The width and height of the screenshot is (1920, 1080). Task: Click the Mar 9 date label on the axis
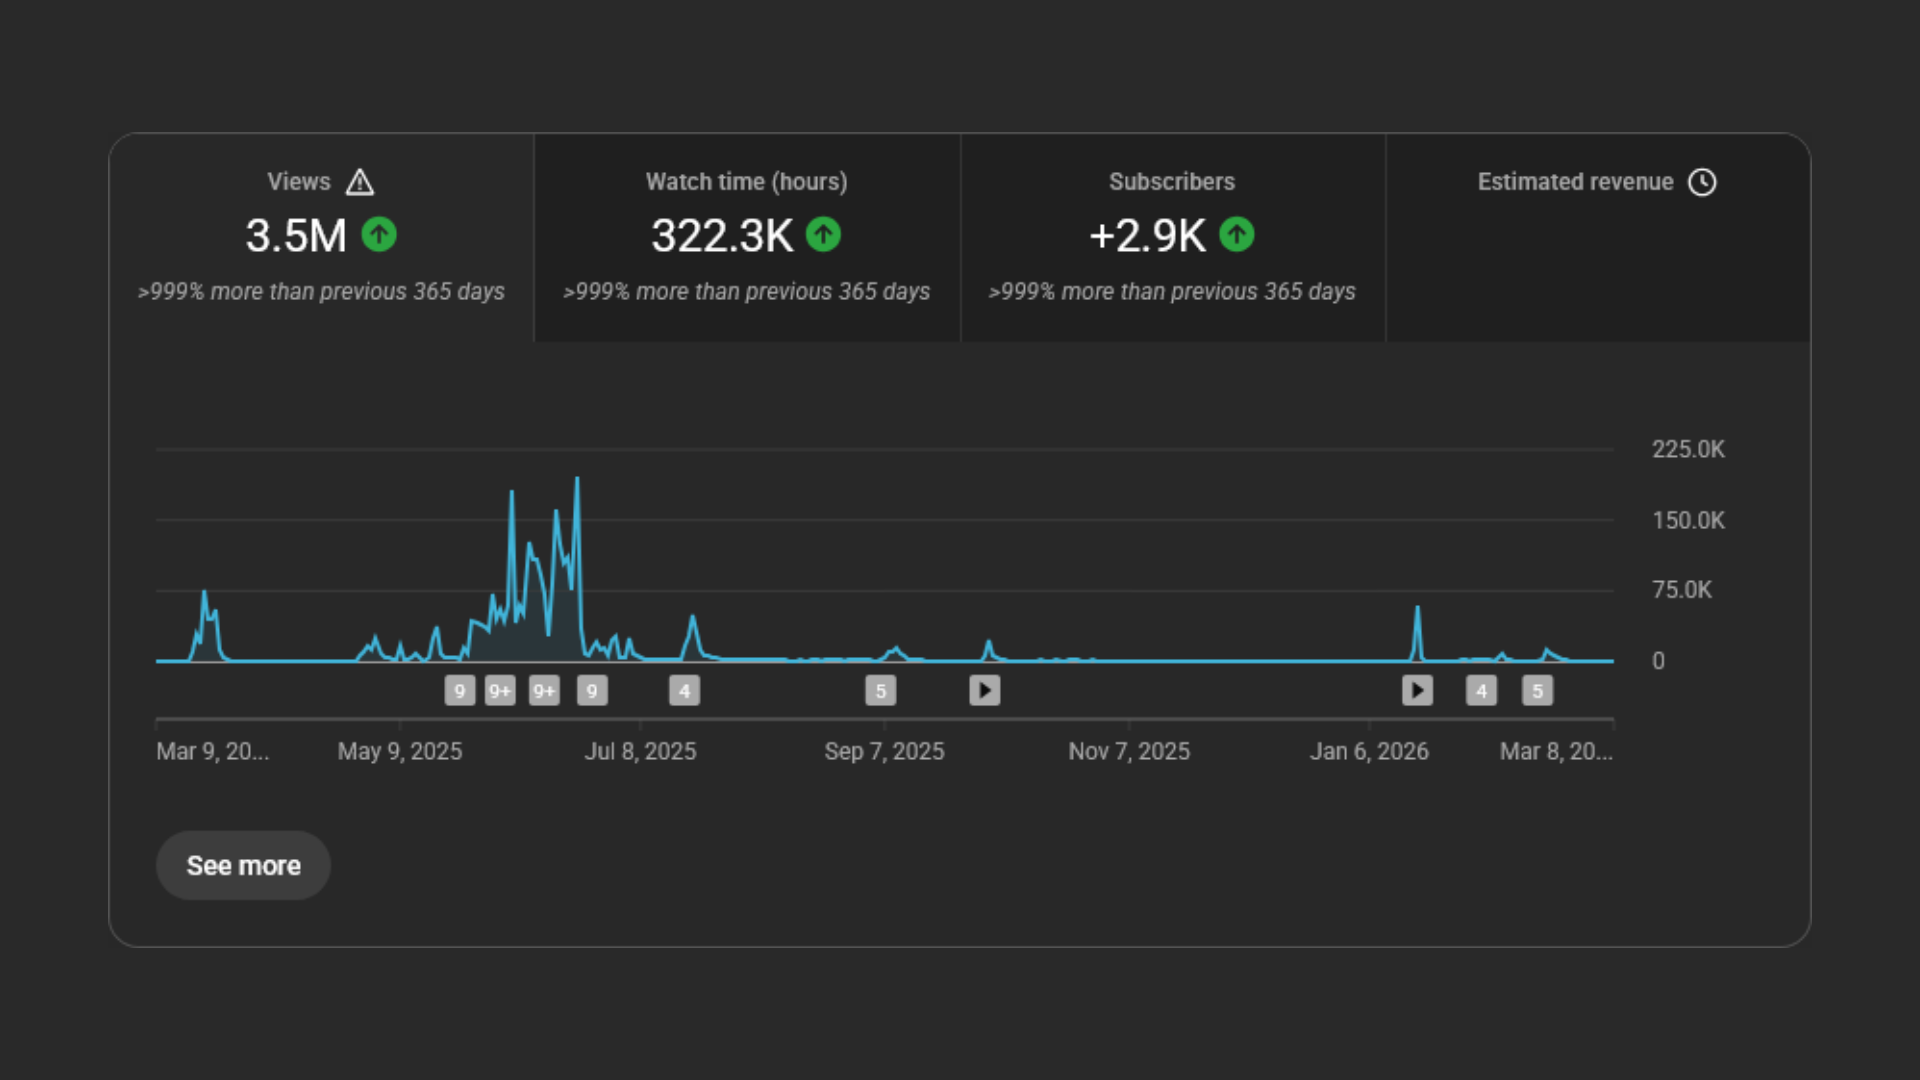[213, 751]
